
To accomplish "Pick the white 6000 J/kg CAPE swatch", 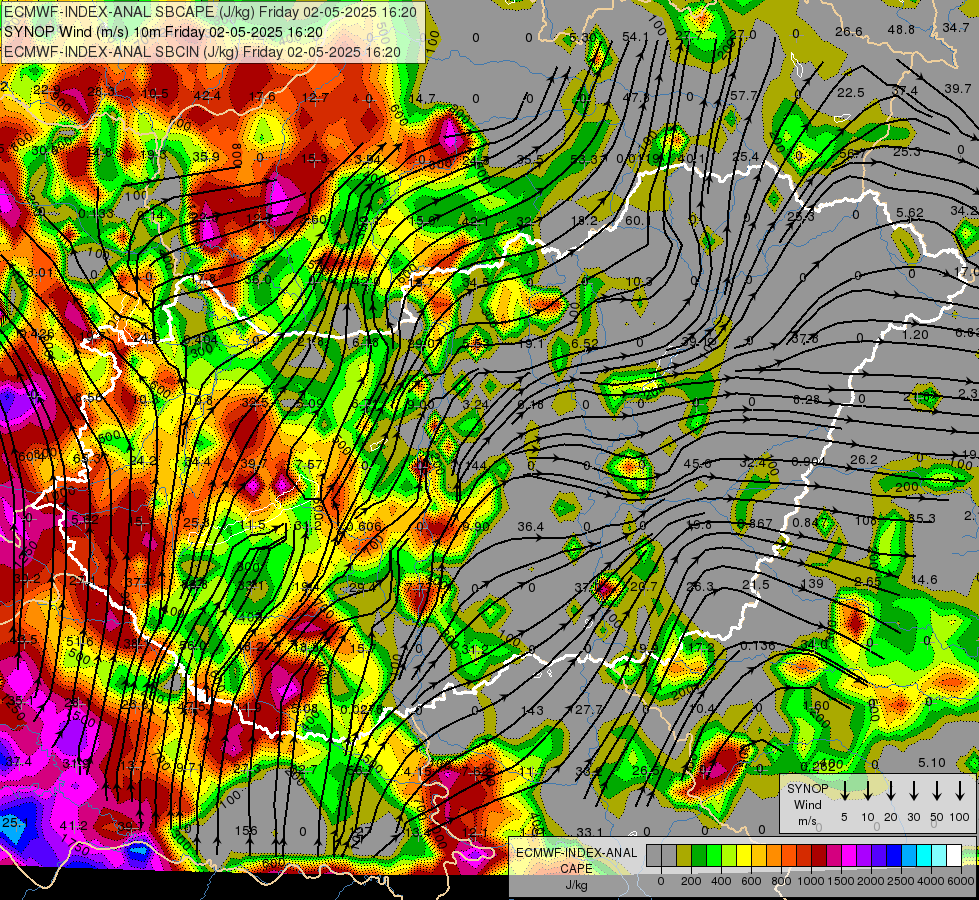I will (953, 856).
